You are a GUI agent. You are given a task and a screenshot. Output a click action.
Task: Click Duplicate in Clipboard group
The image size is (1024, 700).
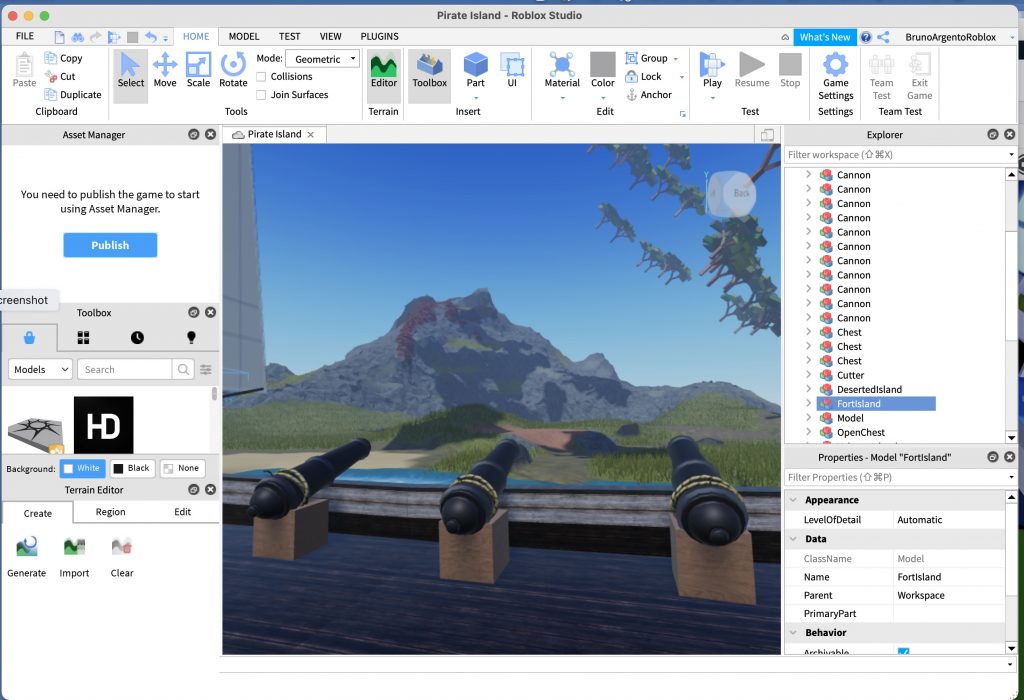72,95
